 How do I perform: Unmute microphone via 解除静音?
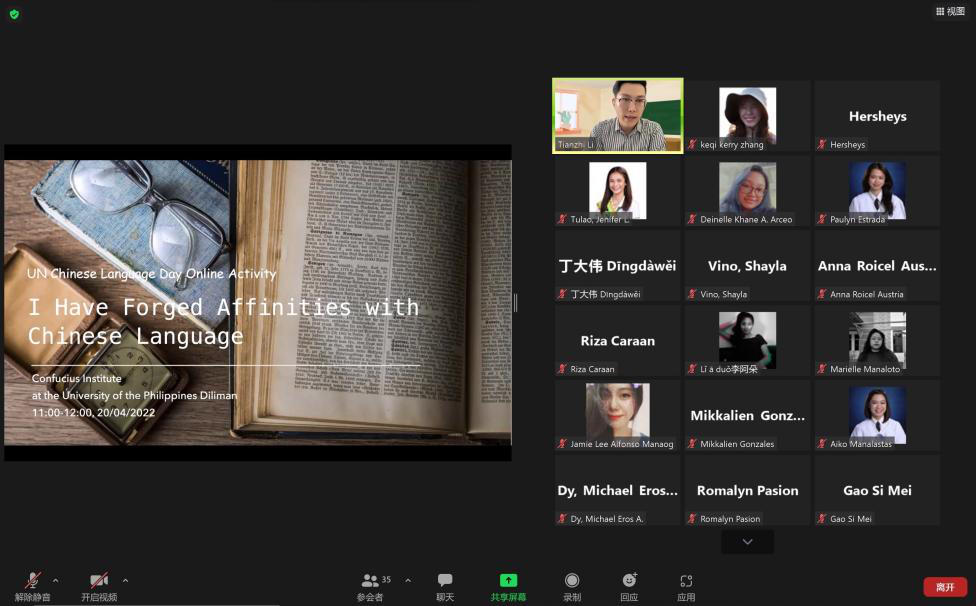tap(33, 581)
